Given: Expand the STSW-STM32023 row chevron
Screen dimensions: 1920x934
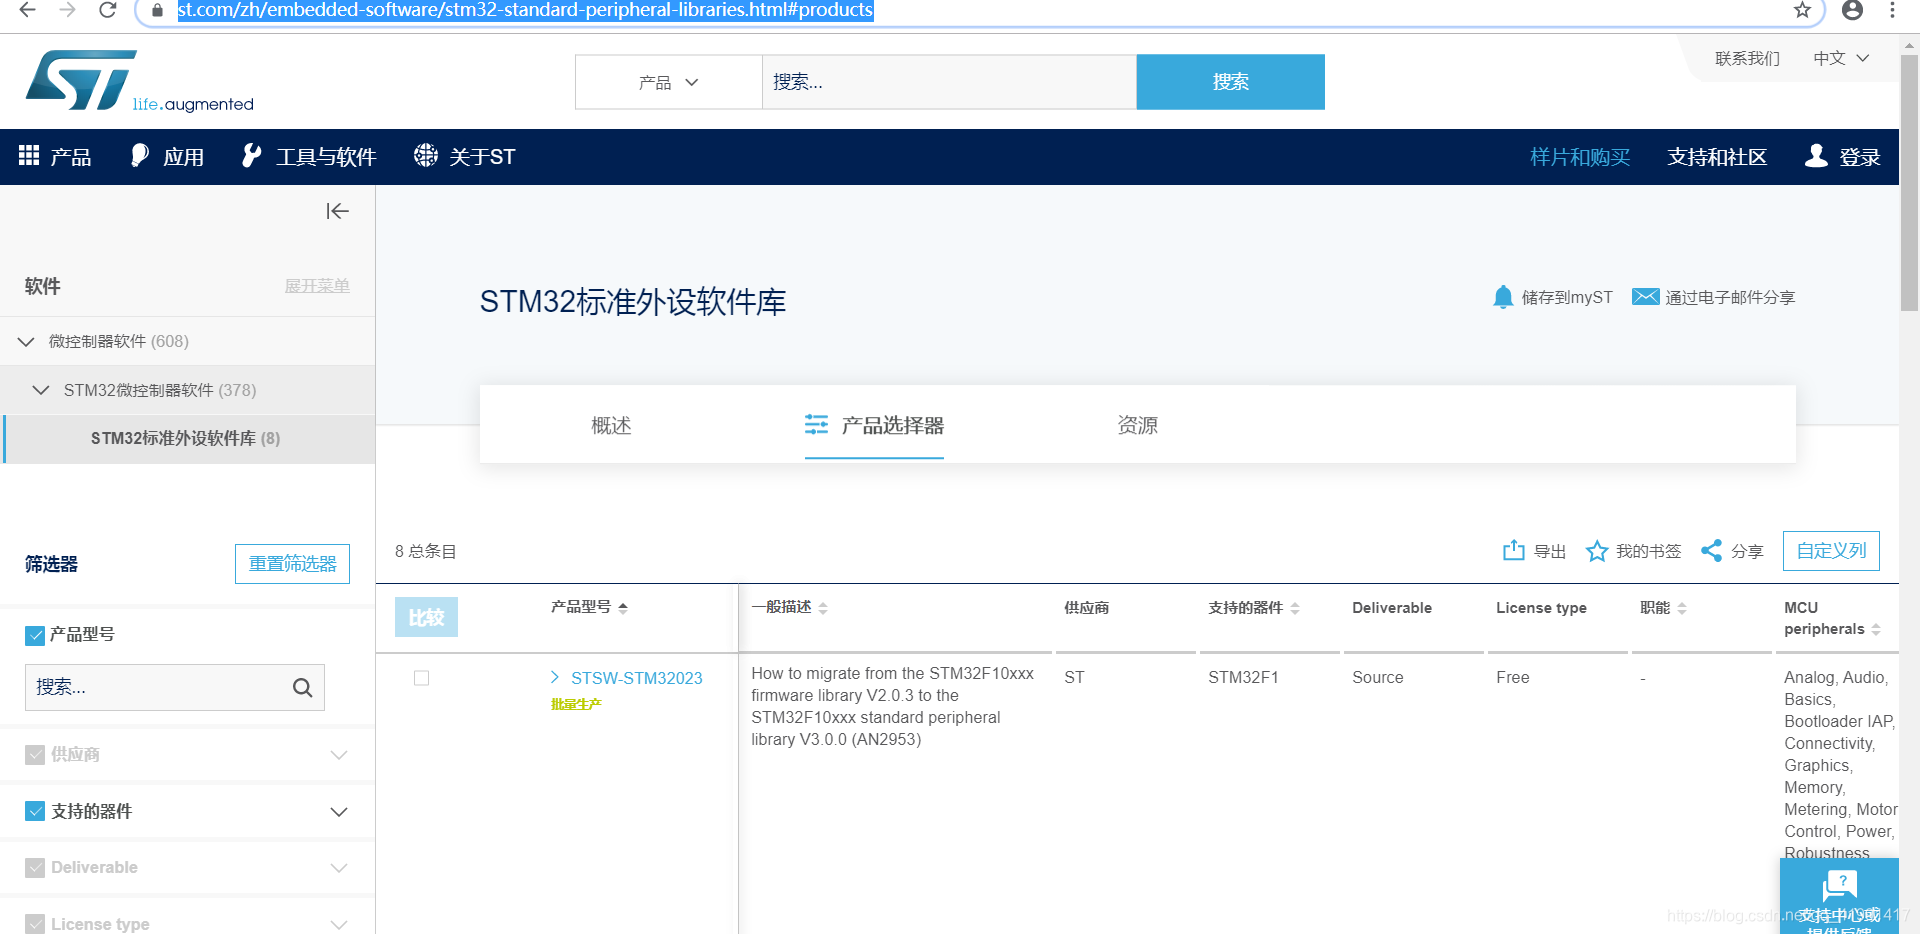Looking at the screenshot, I should [555, 677].
